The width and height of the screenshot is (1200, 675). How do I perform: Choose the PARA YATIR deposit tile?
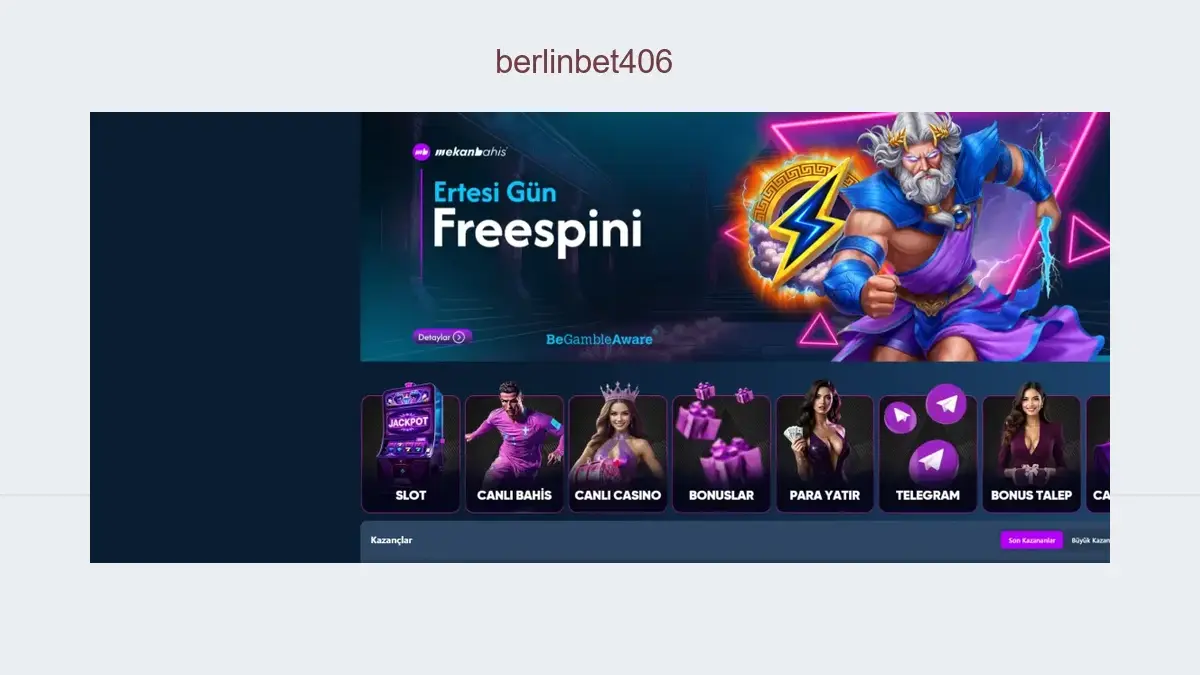click(x=825, y=454)
